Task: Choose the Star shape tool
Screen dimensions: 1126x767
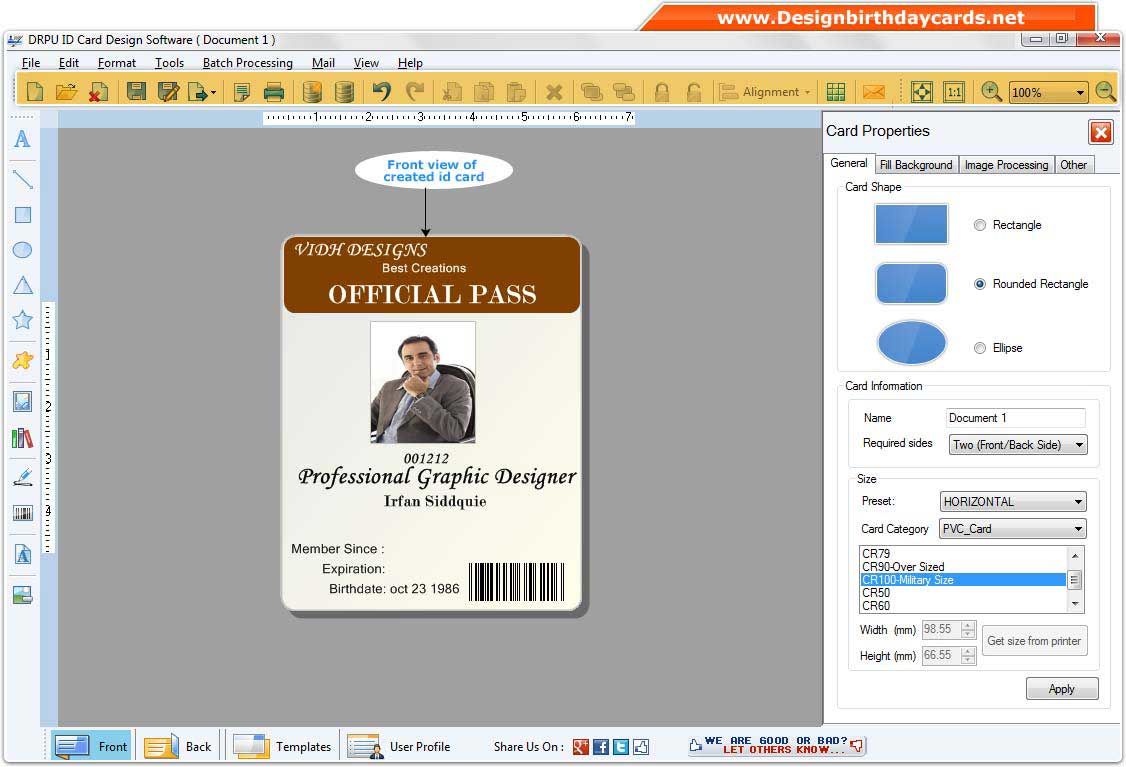Action: (x=22, y=320)
